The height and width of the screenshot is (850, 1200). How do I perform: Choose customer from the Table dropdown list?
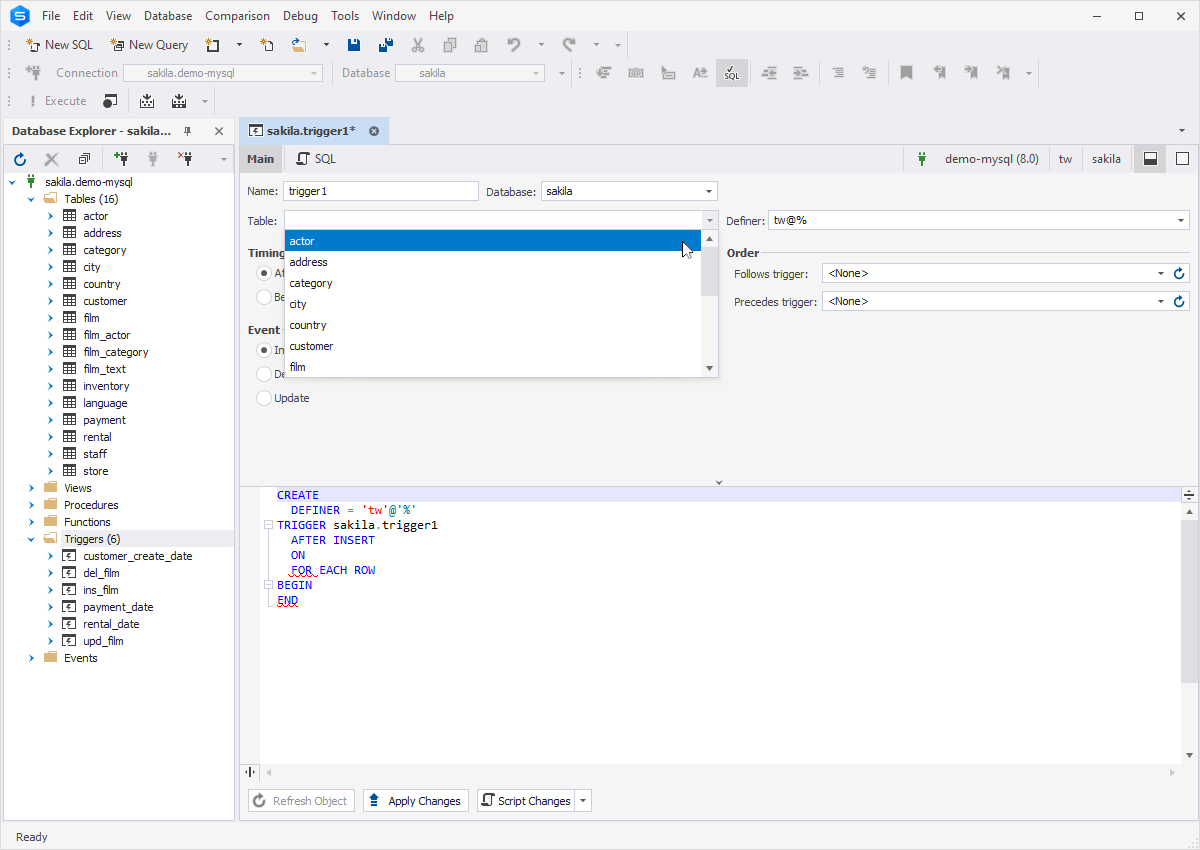[x=311, y=346]
